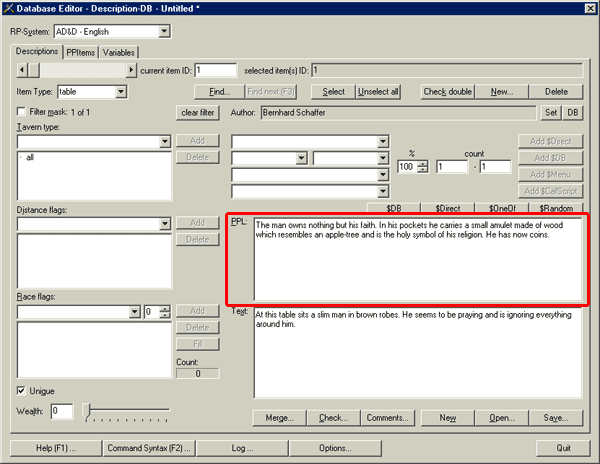Click the Wealth slider
This screenshot has height=464, width=600.
point(88,410)
